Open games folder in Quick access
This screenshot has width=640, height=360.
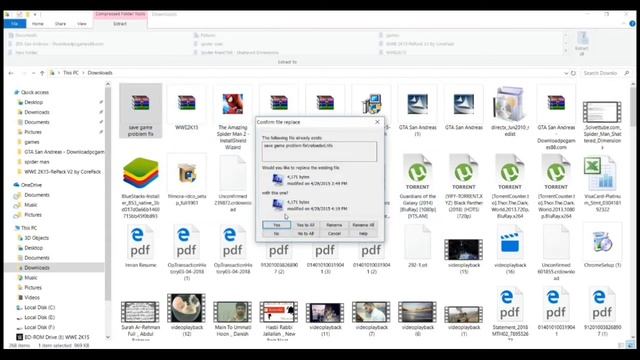click(x=28, y=142)
